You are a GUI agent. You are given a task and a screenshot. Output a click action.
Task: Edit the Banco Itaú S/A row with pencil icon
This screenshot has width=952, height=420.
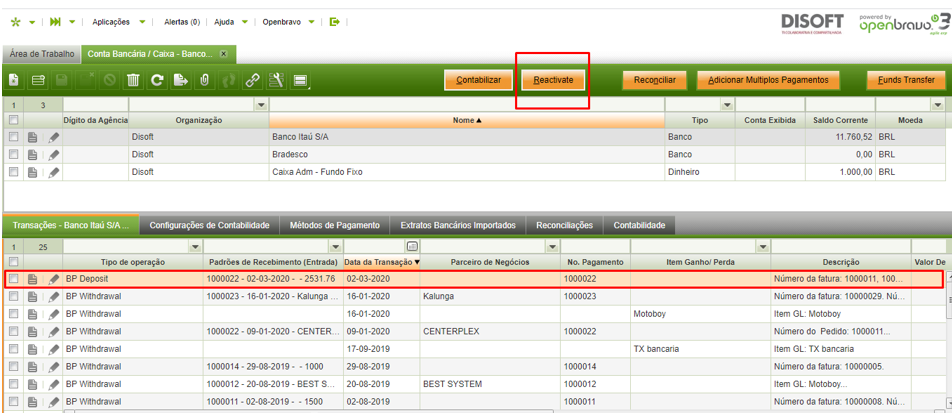[54, 138]
